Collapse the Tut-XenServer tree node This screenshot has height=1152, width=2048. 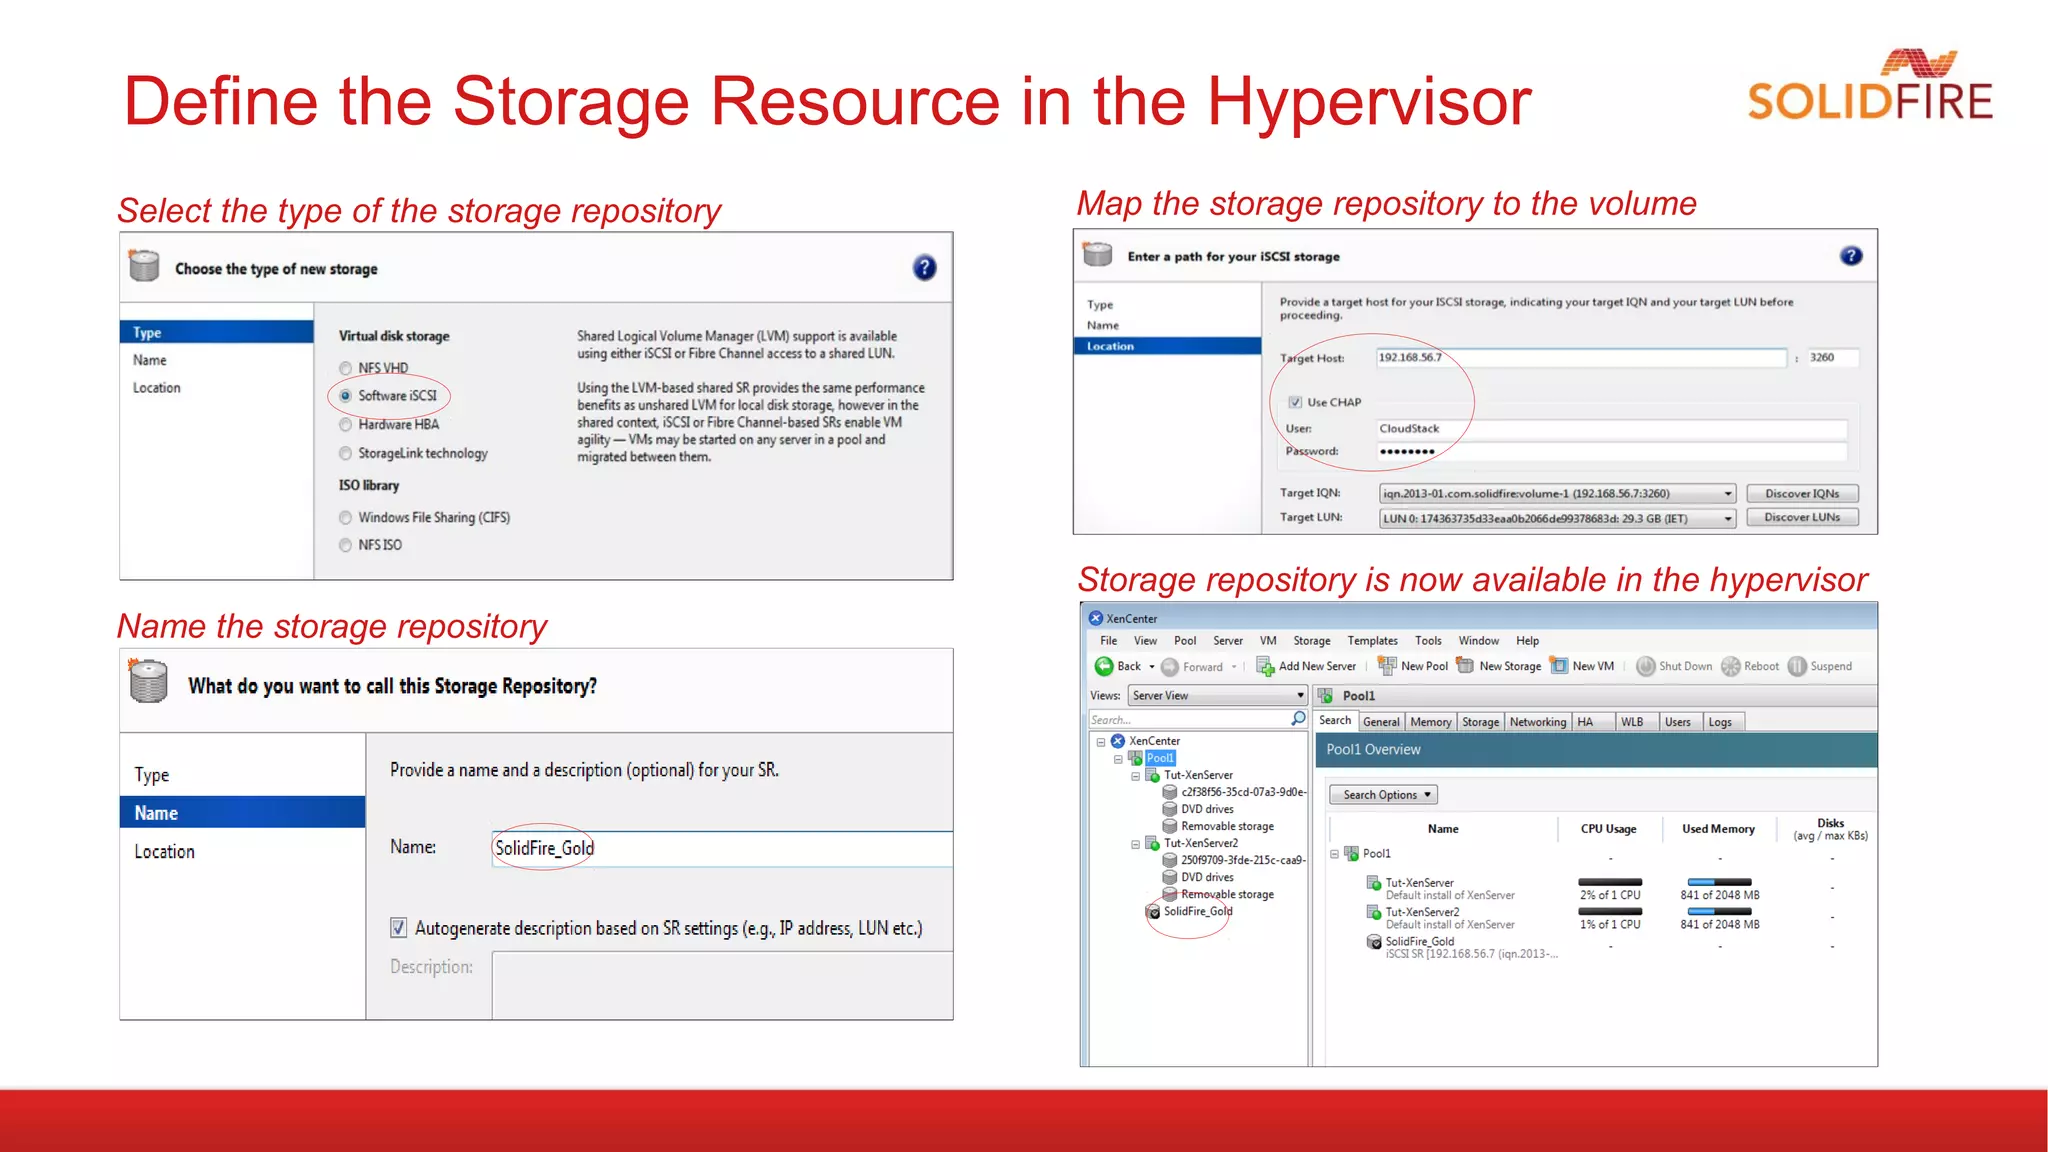coord(1135,776)
